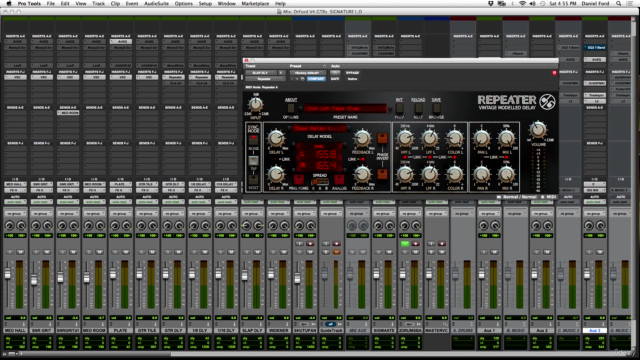
Task: Click the HPF L knob
Action: tap(405, 139)
